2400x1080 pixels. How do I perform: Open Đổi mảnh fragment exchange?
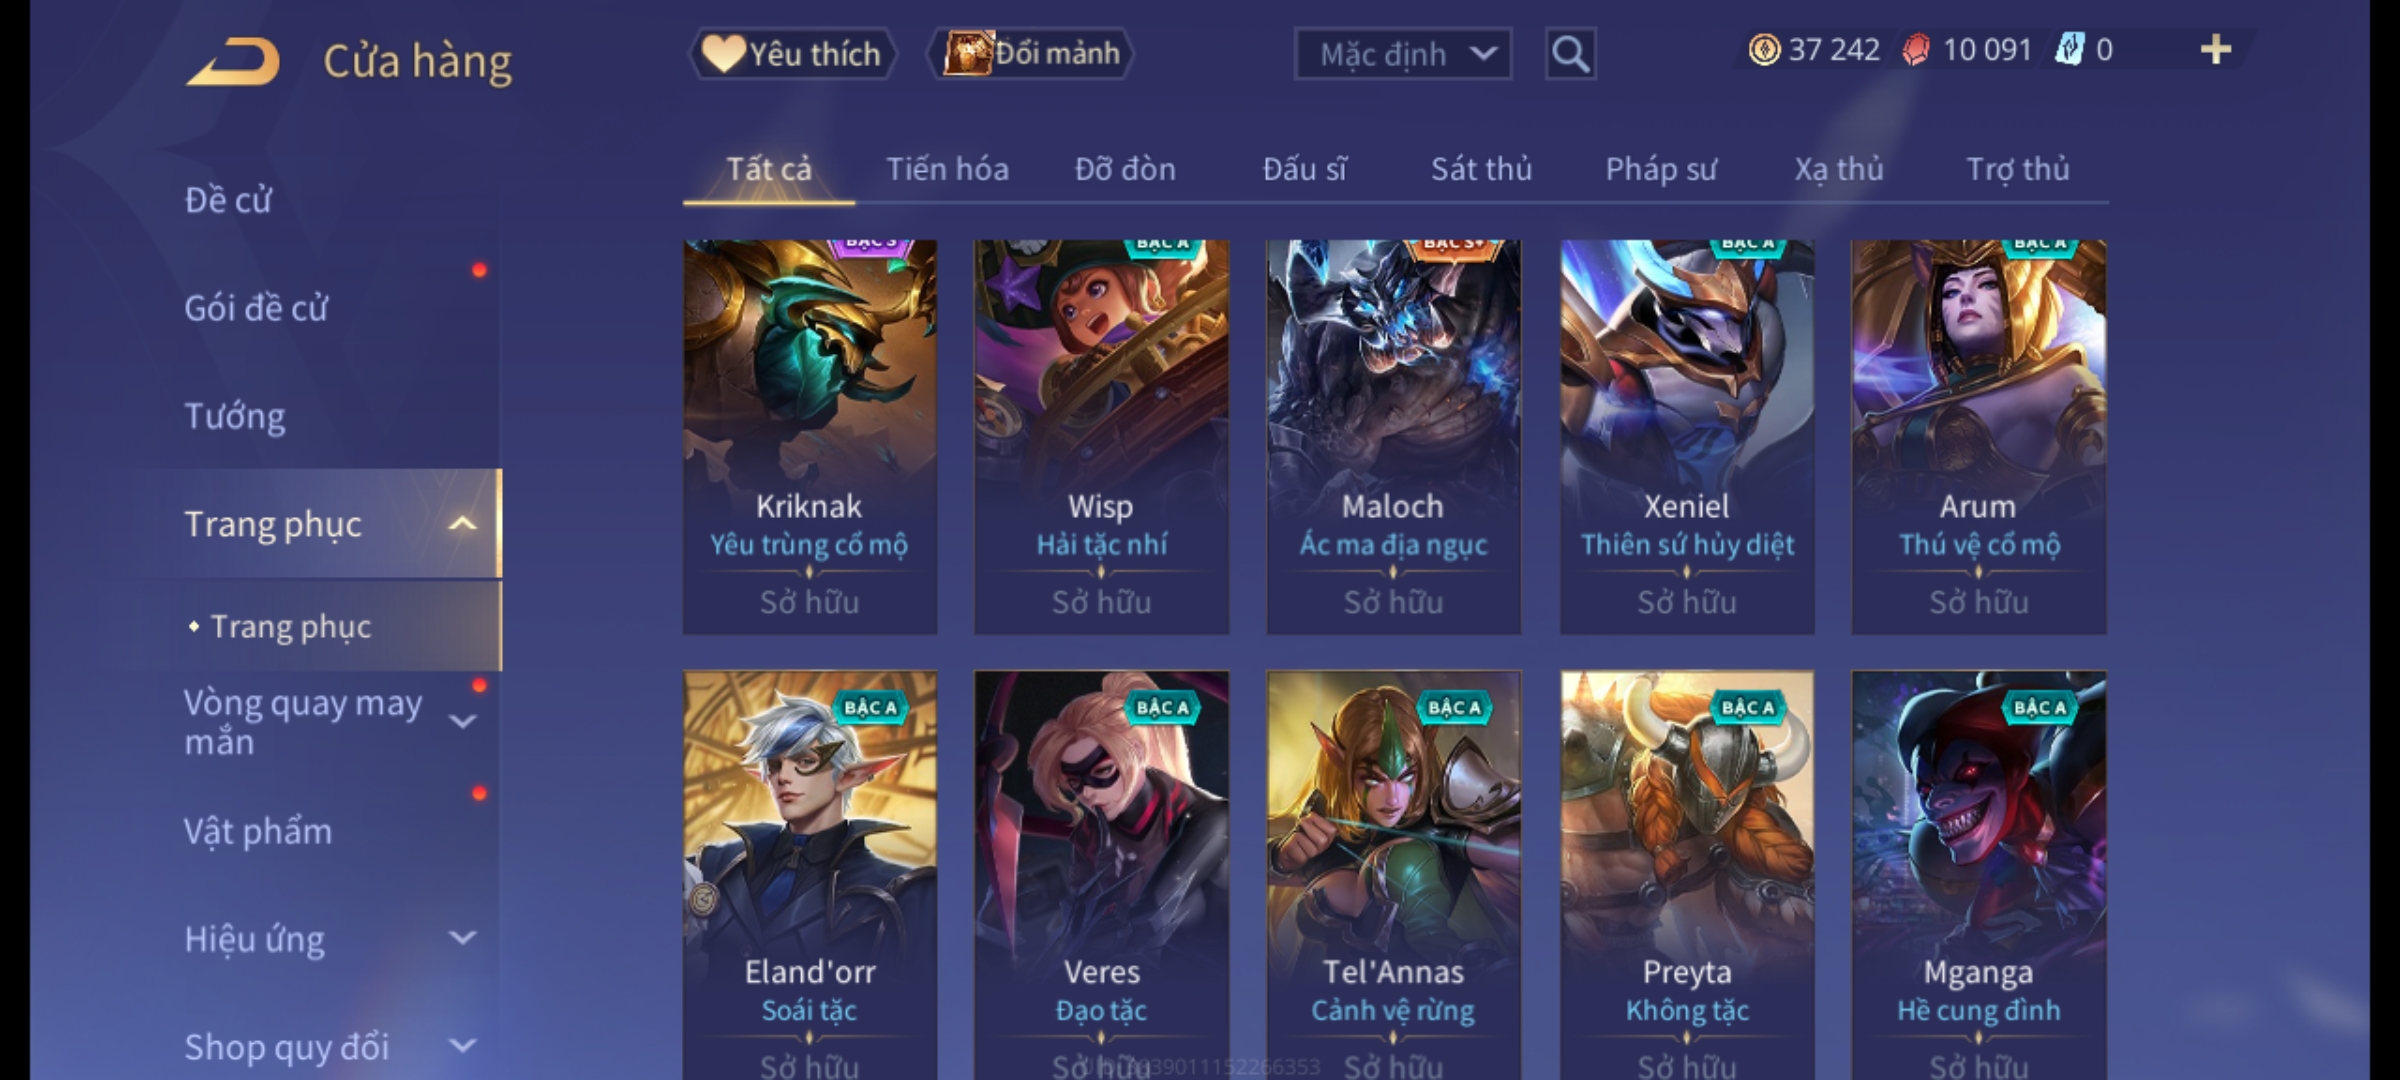[1031, 53]
